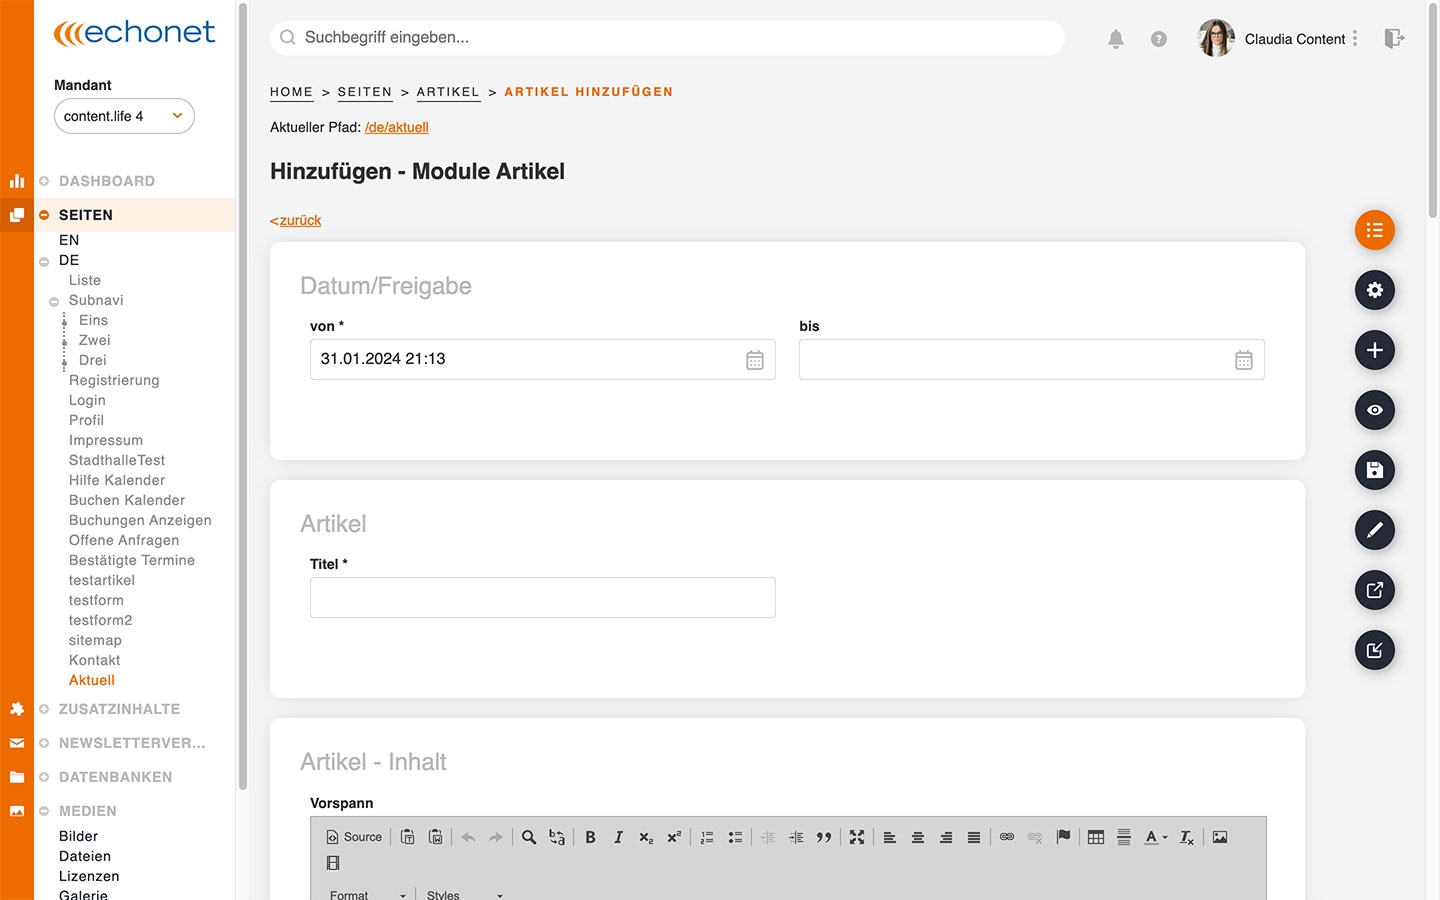Open text color picker in editor toolbar
Viewport: 1440px width, 900px height.
click(1155, 837)
